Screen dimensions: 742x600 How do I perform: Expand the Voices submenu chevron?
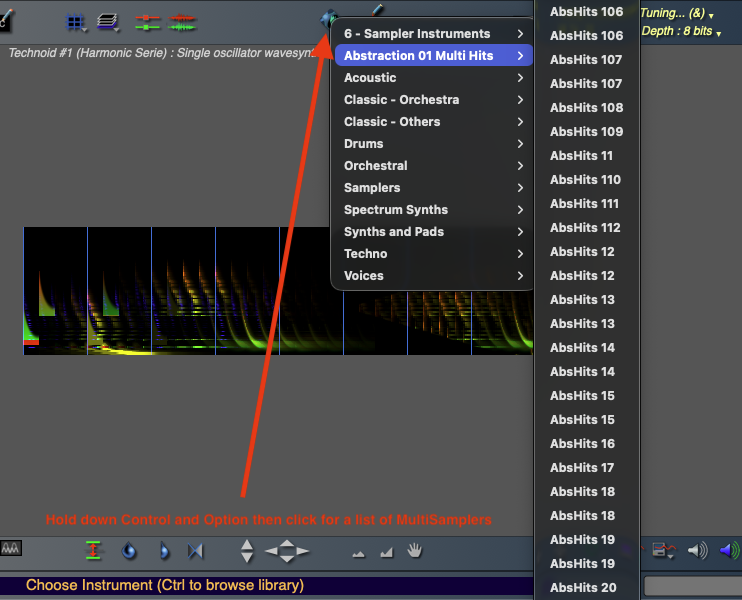pos(520,276)
